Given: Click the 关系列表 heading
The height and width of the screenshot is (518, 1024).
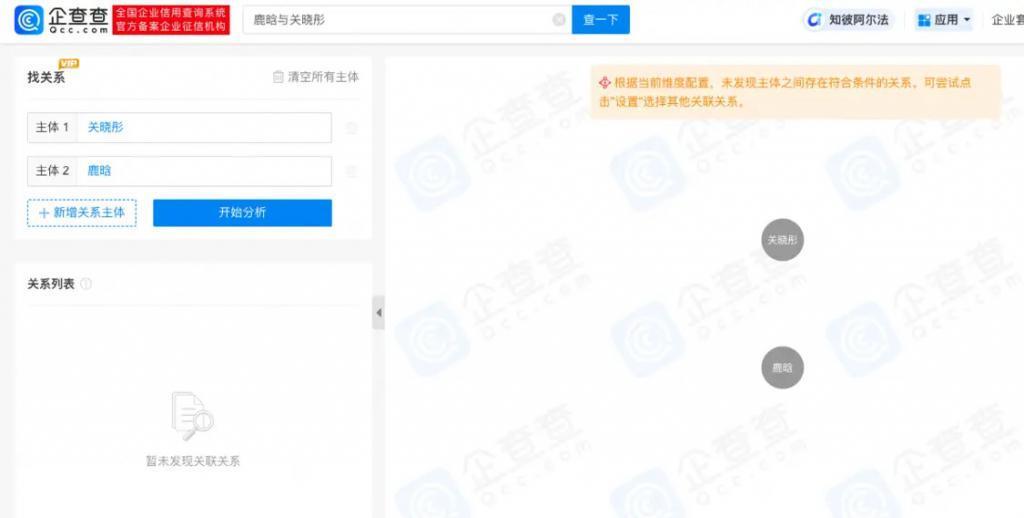Looking at the screenshot, I should pos(51,284).
